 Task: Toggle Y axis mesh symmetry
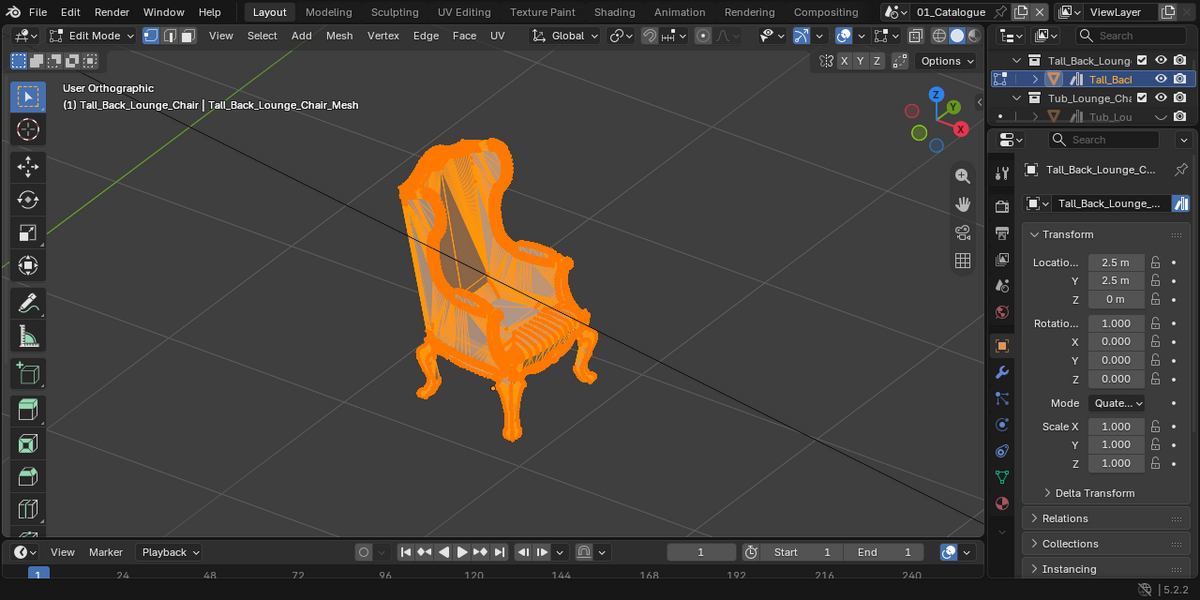point(861,61)
